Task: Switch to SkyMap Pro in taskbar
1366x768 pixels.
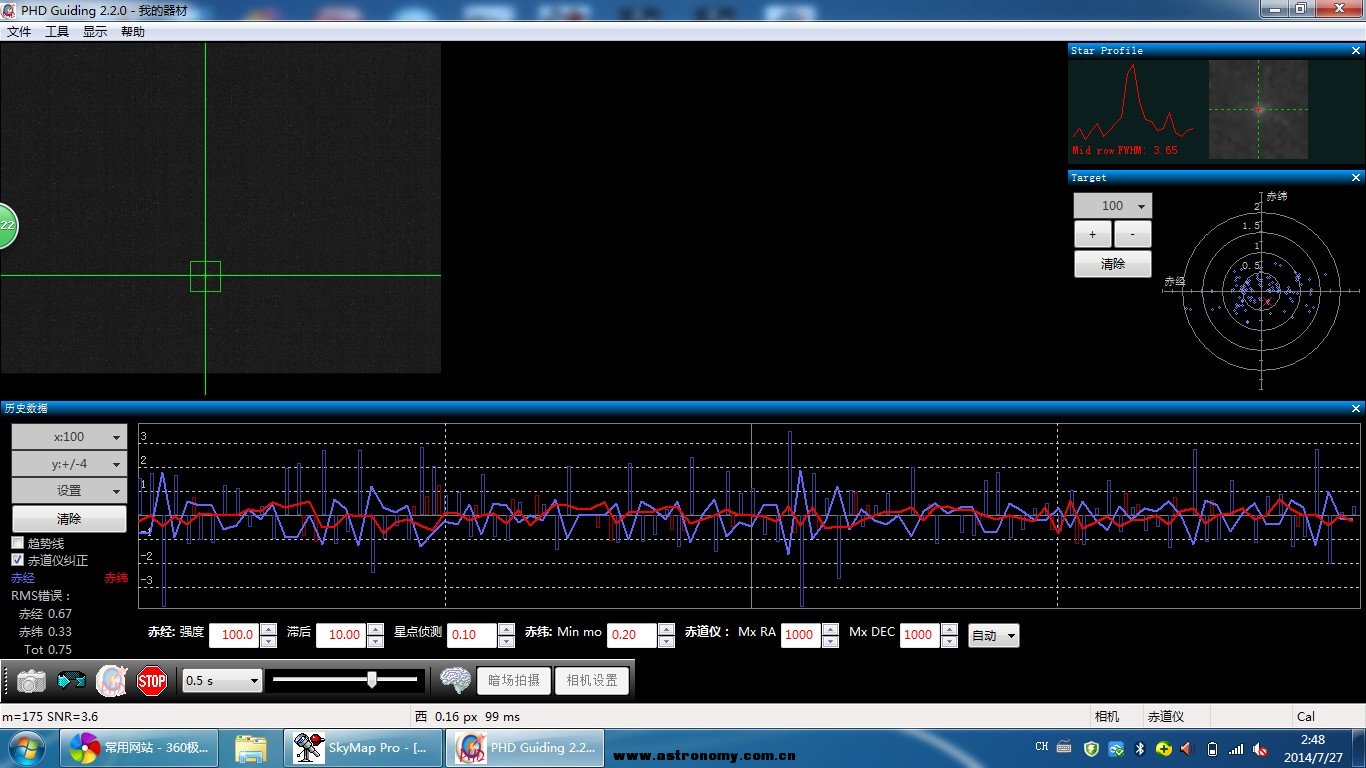Action: pyautogui.click(x=363, y=748)
